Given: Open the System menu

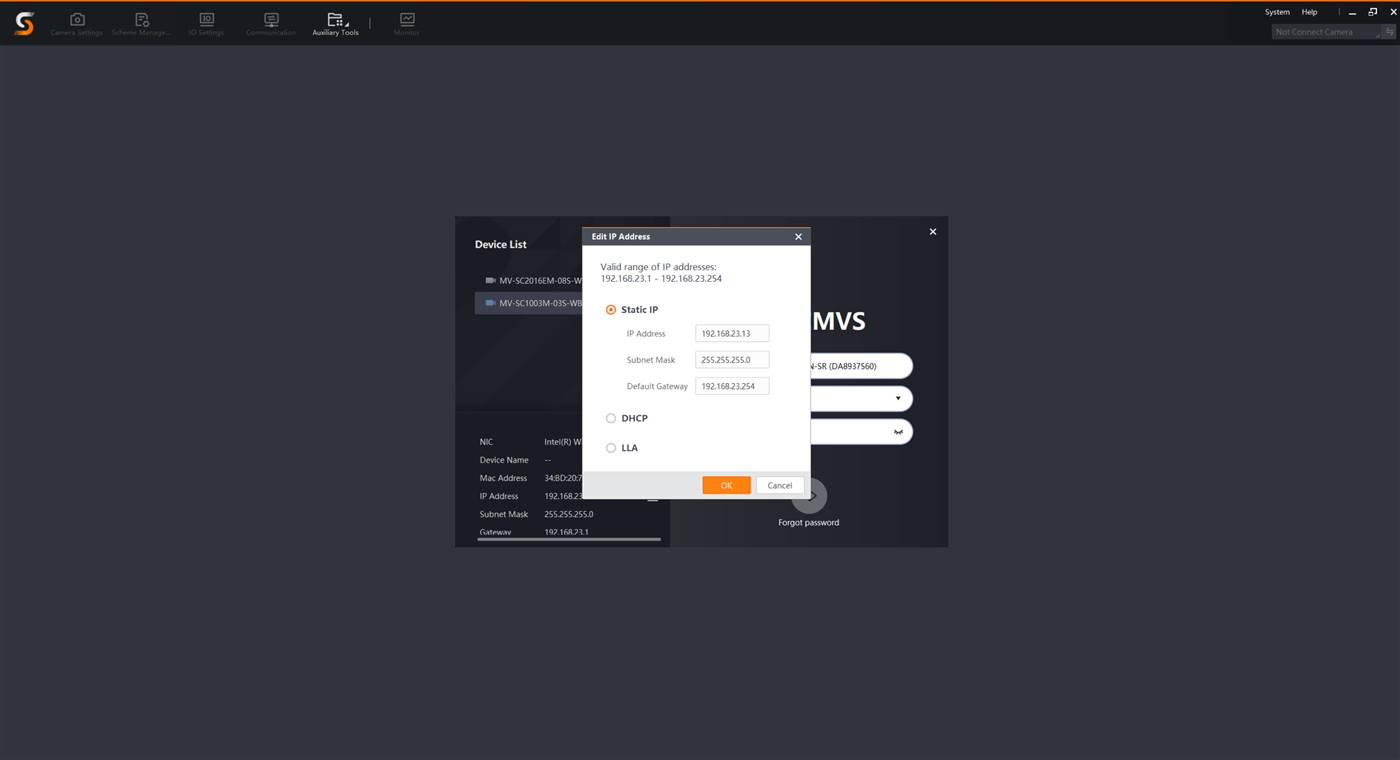Looking at the screenshot, I should 1277,12.
